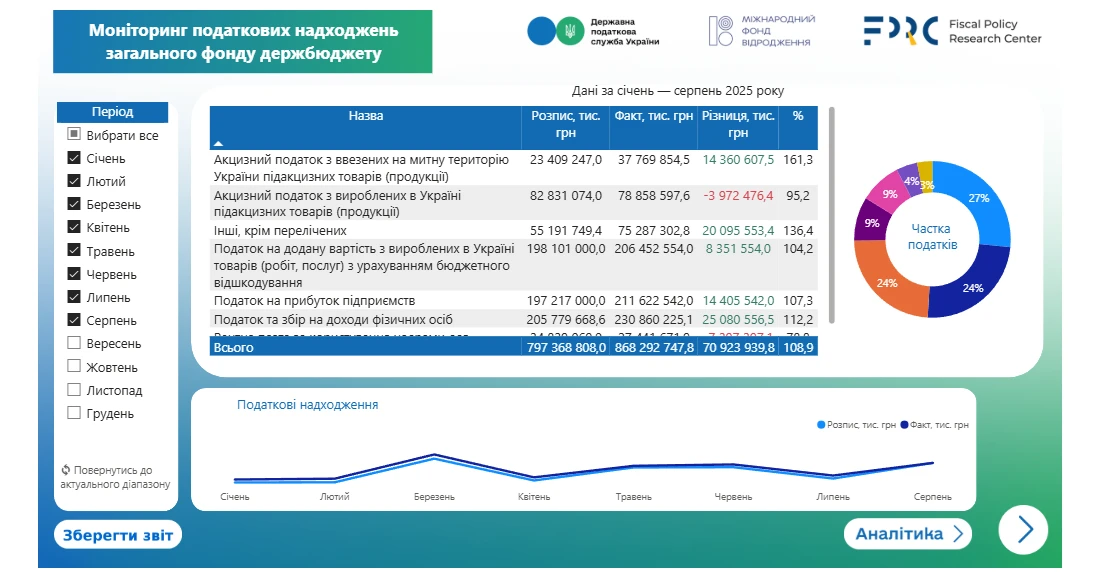Click the value -3 972 476,4
The width and height of the screenshot is (1097, 572).
(738, 196)
